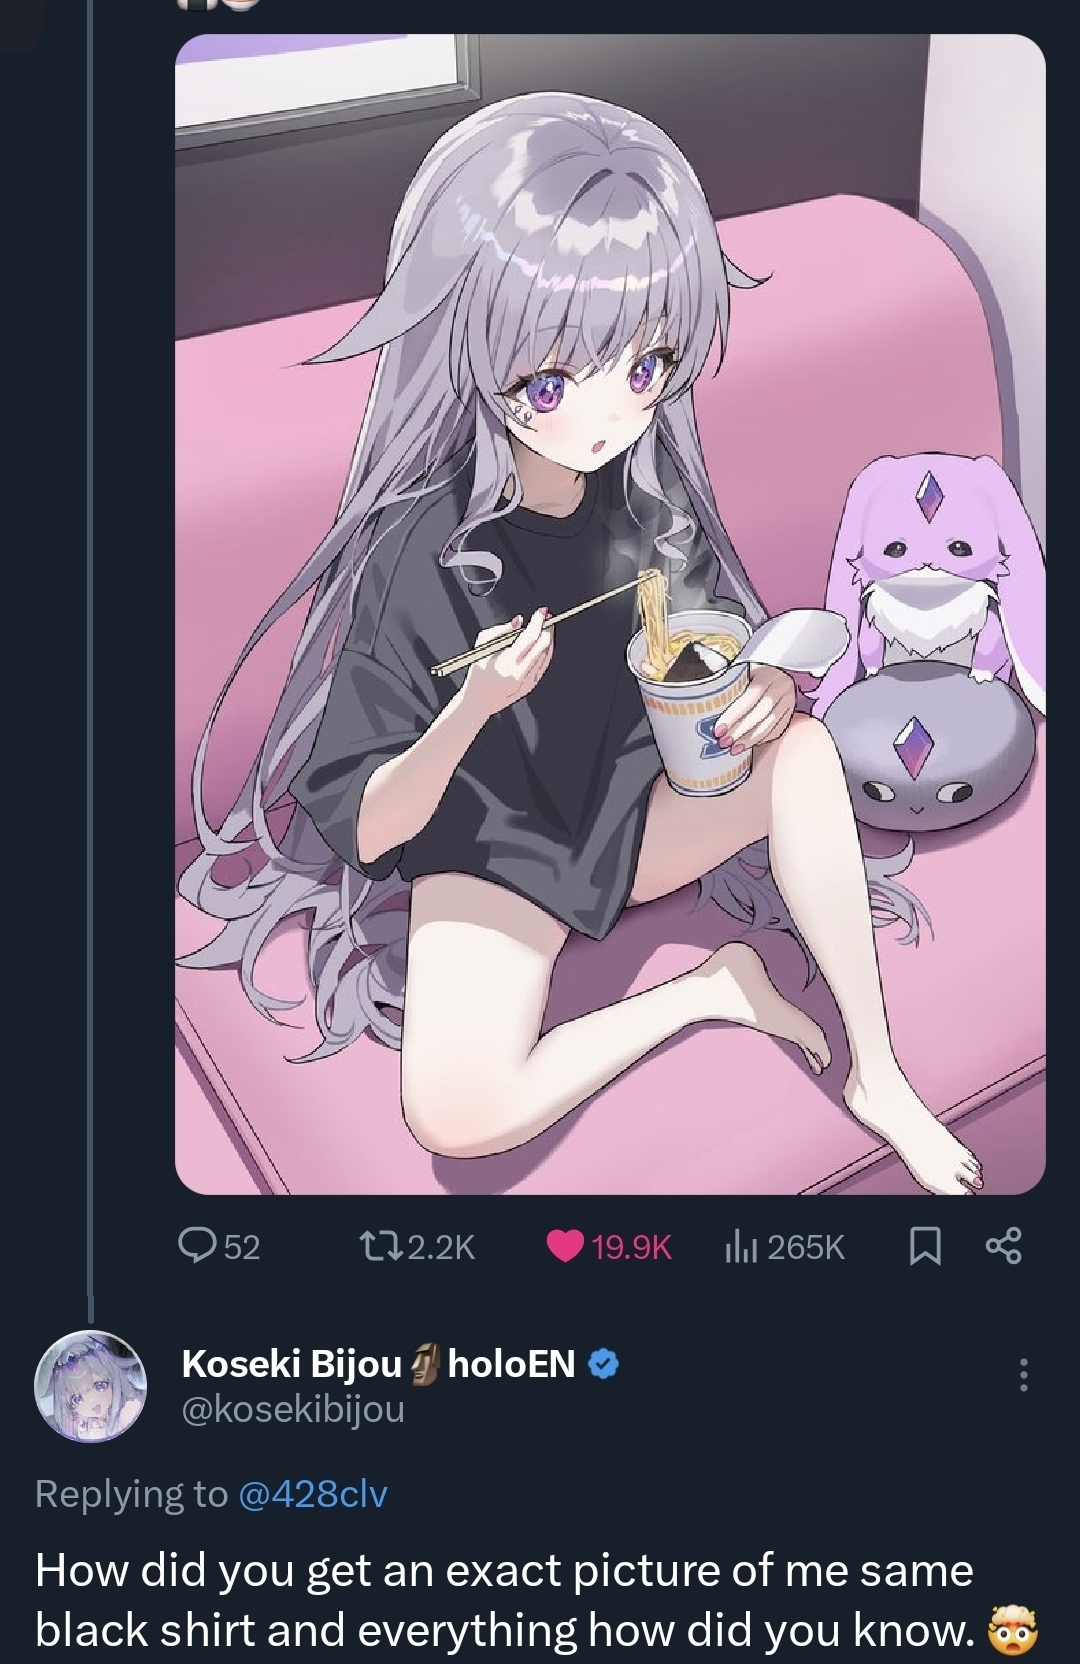The width and height of the screenshot is (1080, 1664).
Task: Tap the moai emoji beside Koseki Bijou
Action: point(425,1364)
